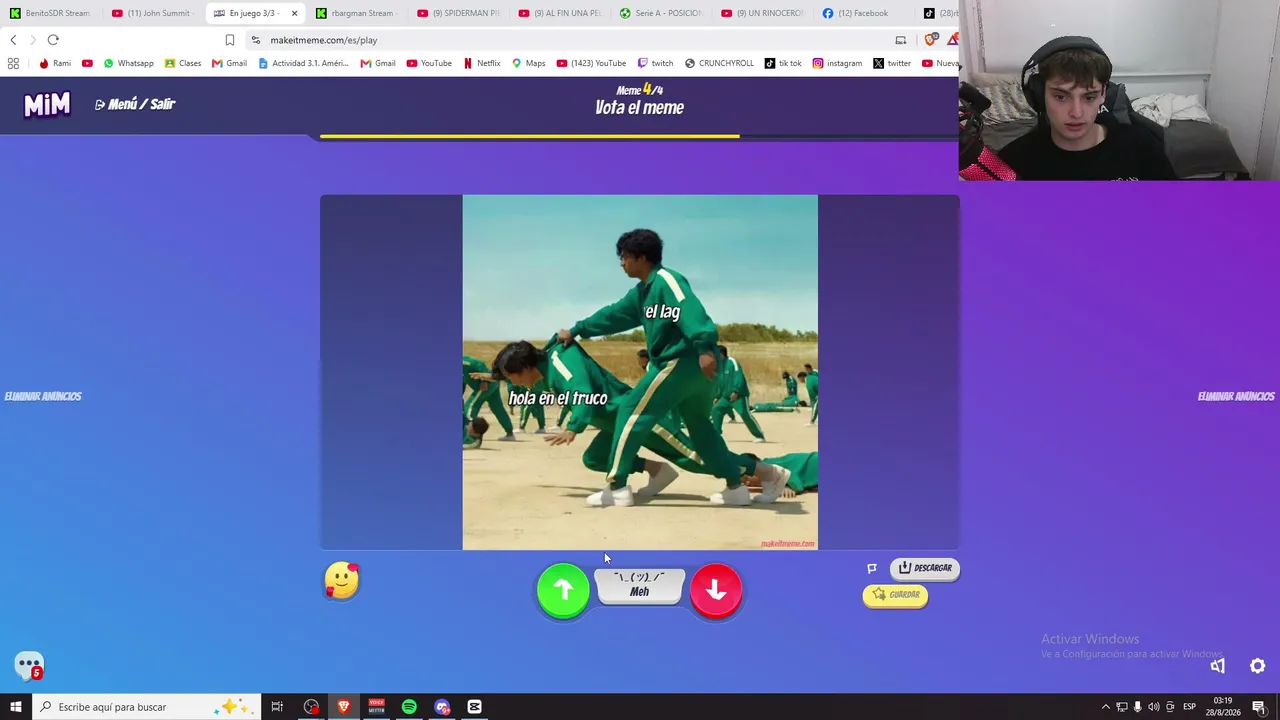This screenshot has height=720, width=1280.
Task: Open the chat bubble with 5 notifications
Action: [x=29, y=665]
